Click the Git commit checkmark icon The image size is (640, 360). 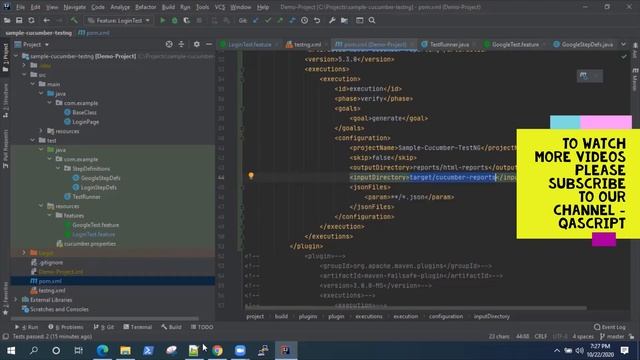pos(268,20)
